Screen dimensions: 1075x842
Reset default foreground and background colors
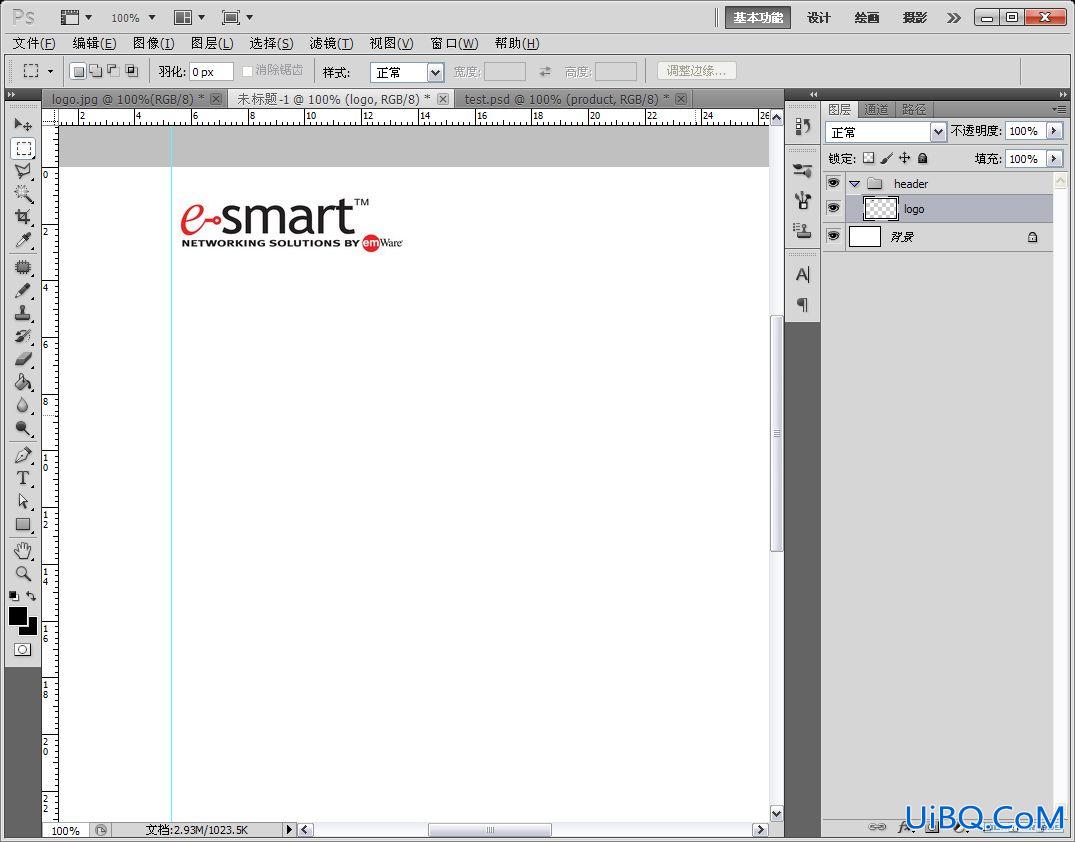point(14,596)
